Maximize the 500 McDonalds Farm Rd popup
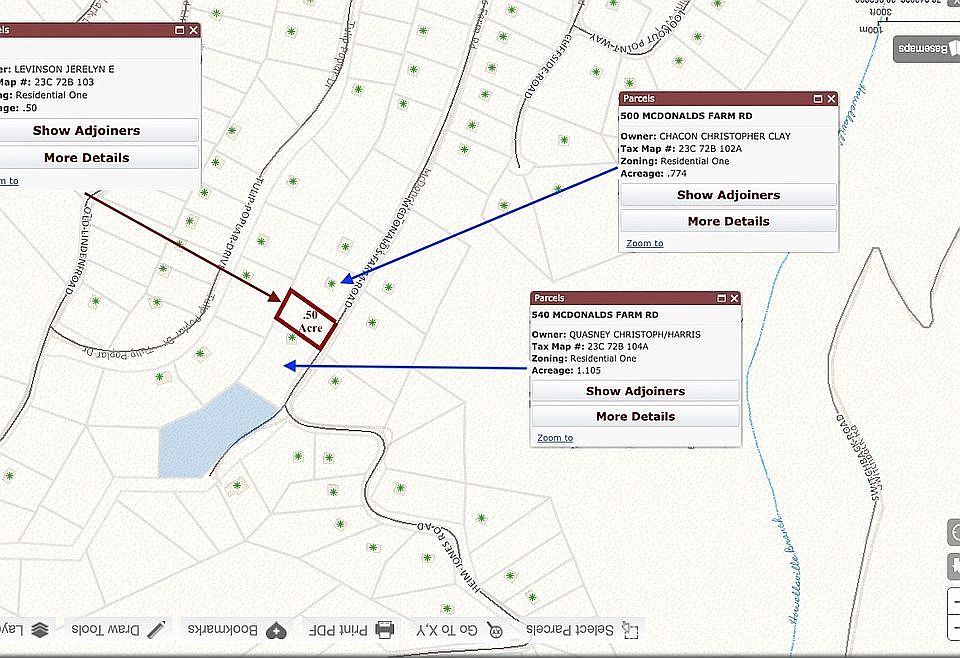Image resolution: width=960 pixels, height=658 pixels. [x=817, y=99]
